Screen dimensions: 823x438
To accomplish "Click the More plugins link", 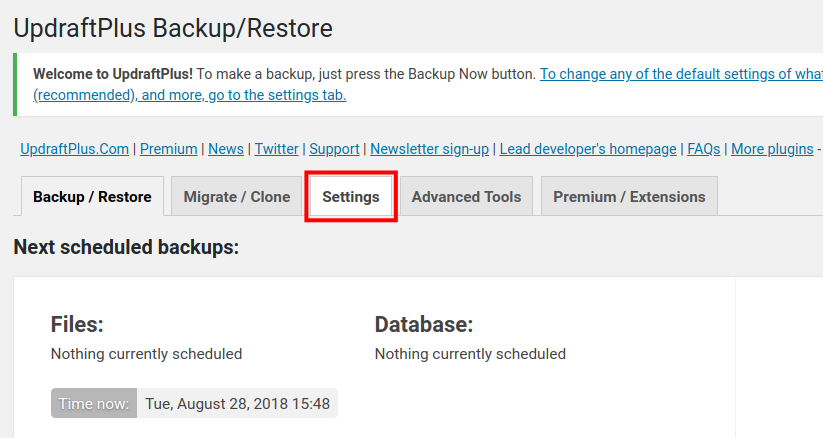I will pyautogui.click(x=772, y=149).
